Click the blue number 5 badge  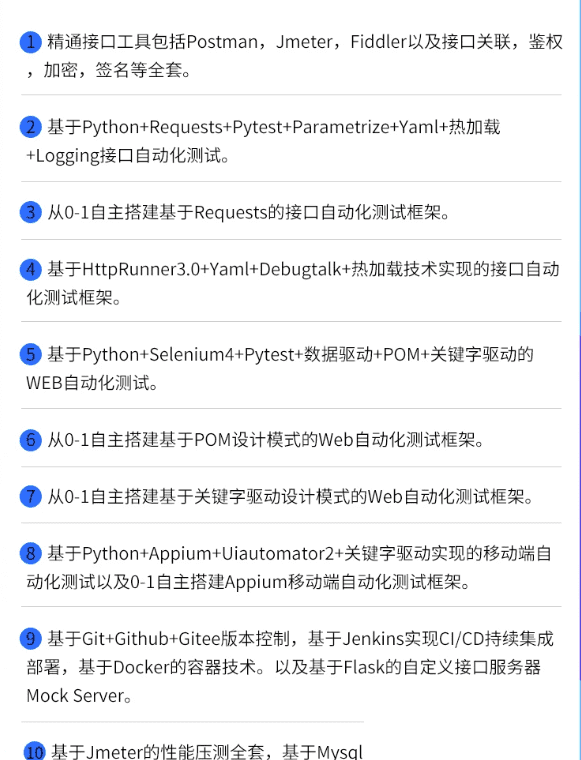31,354
